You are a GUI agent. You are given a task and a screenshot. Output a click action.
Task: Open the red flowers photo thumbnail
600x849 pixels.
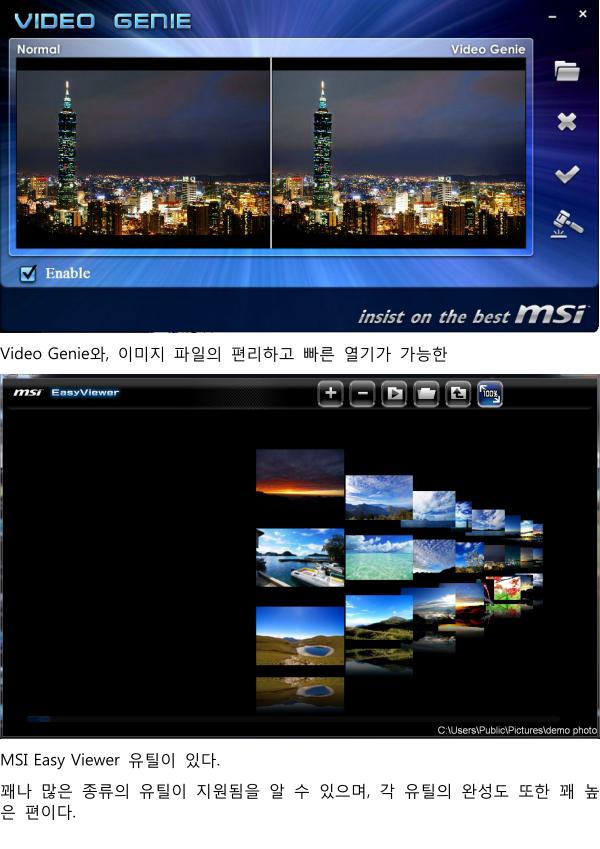(x=507, y=589)
